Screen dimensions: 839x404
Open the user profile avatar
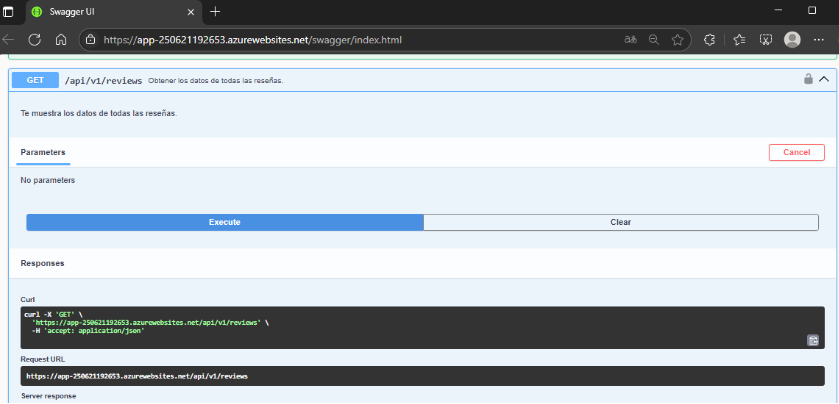coord(792,40)
